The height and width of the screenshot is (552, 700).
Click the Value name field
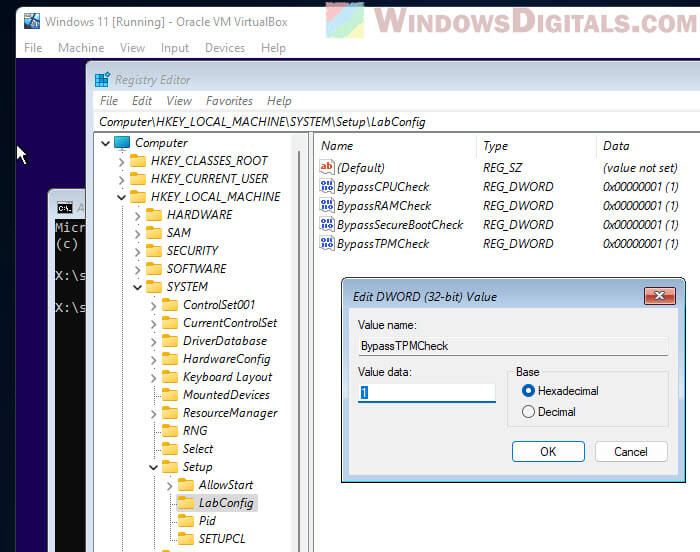(x=513, y=346)
